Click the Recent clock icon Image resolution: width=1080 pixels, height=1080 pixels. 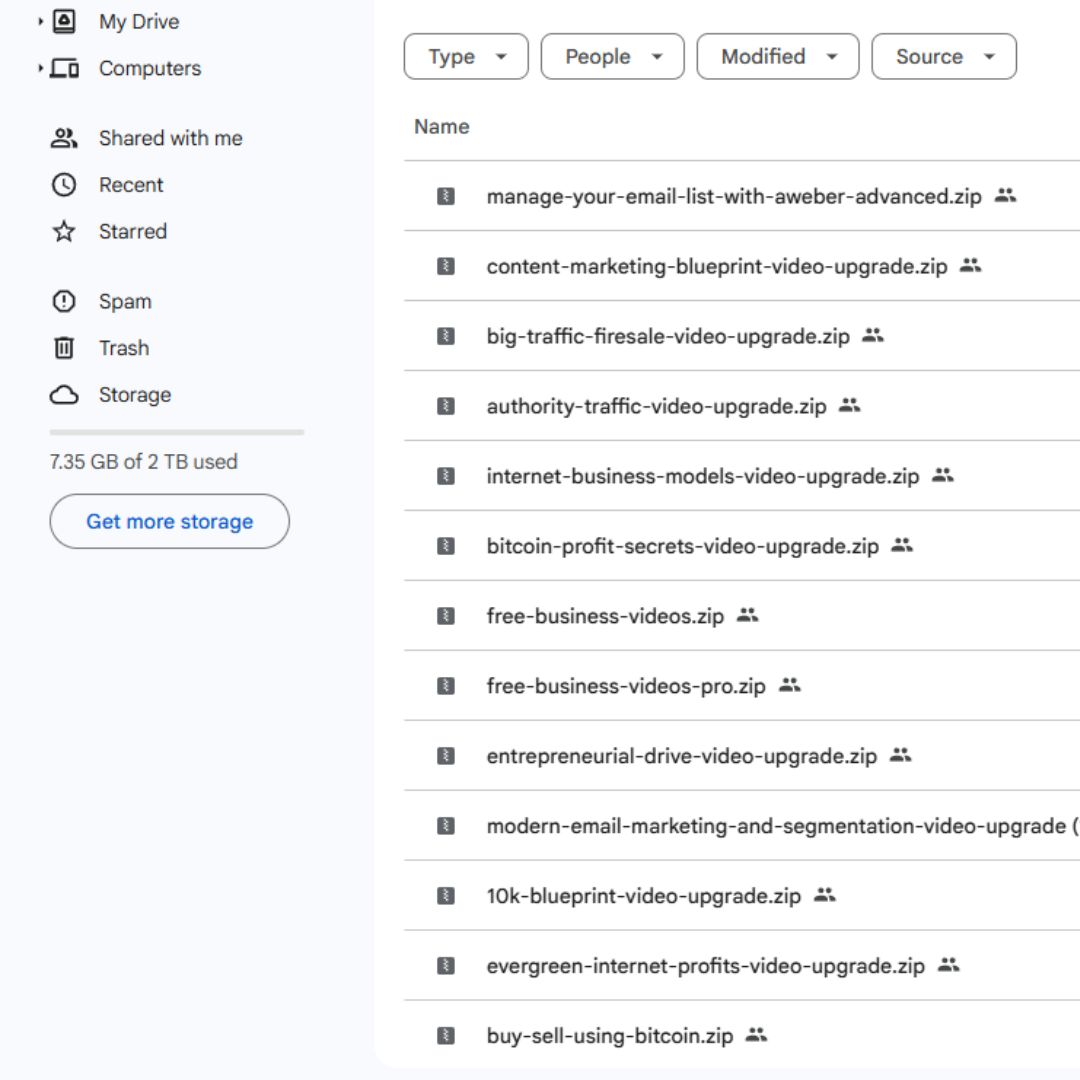click(x=64, y=185)
